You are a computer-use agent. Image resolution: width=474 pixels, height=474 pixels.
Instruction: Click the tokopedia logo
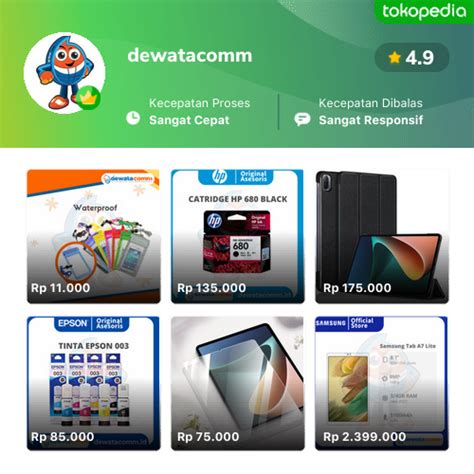pos(424,12)
